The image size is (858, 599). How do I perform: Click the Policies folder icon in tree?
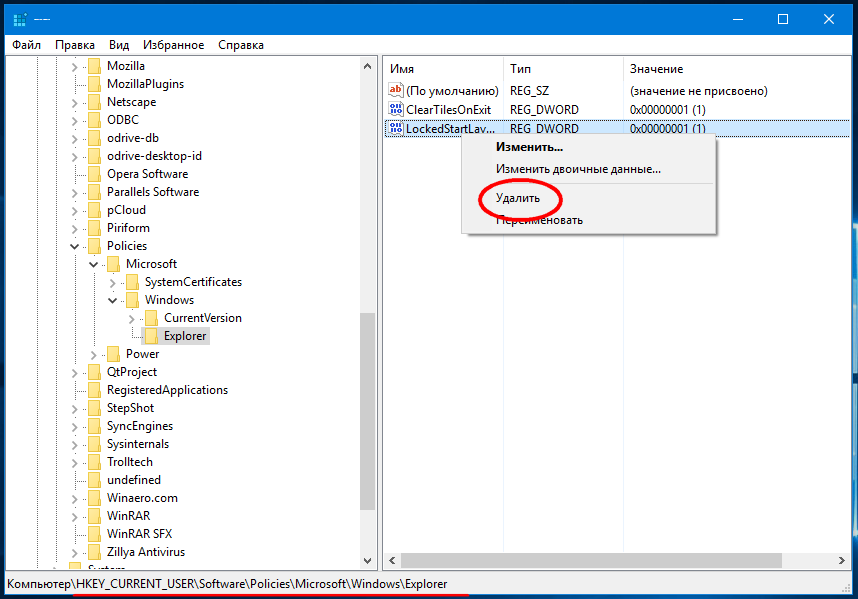pyautogui.click(x=94, y=246)
